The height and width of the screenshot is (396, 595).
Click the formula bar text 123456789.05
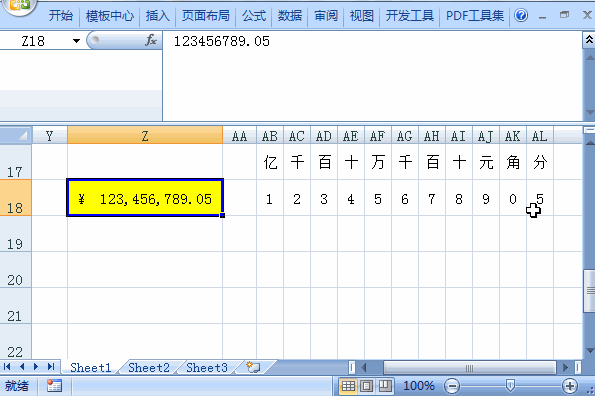pos(222,41)
